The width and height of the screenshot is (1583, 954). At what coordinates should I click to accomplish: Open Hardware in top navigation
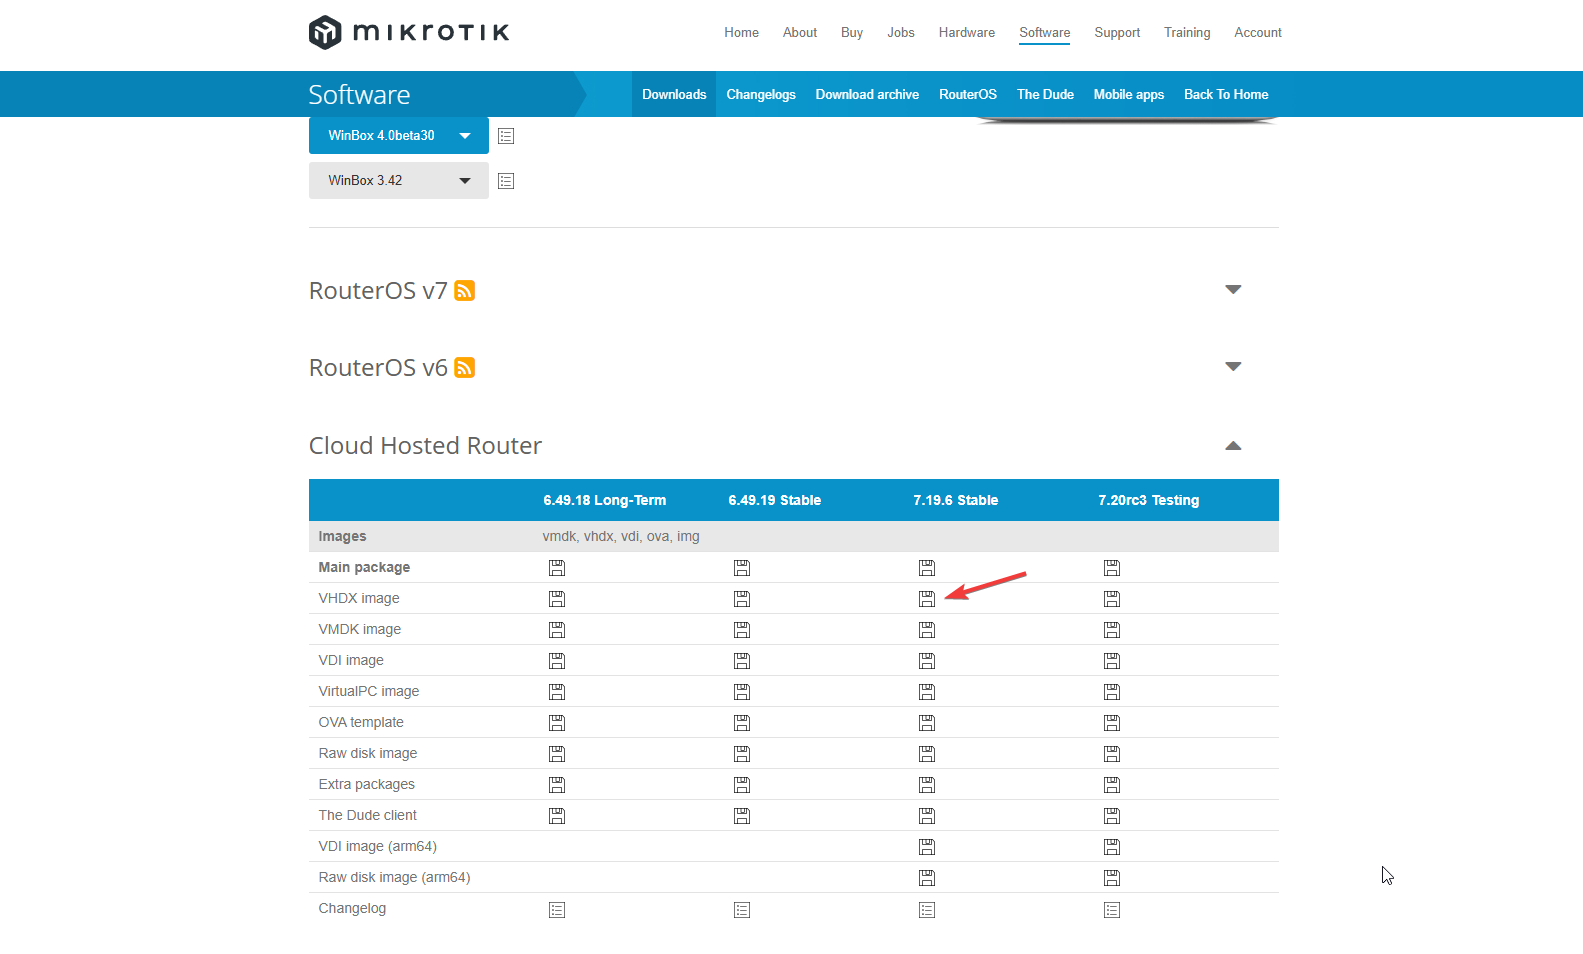tap(967, 32)
